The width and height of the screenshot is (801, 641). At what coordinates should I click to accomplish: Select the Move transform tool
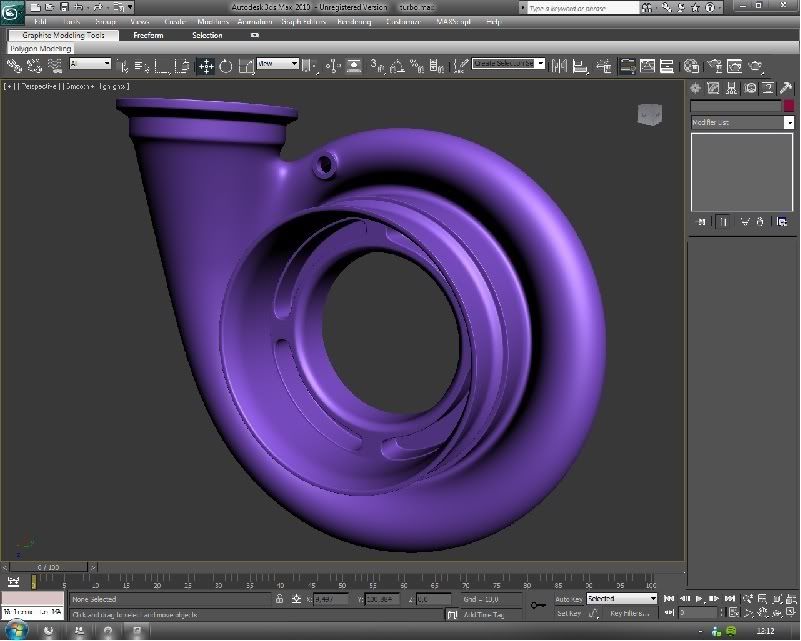(x=206, y=66)
